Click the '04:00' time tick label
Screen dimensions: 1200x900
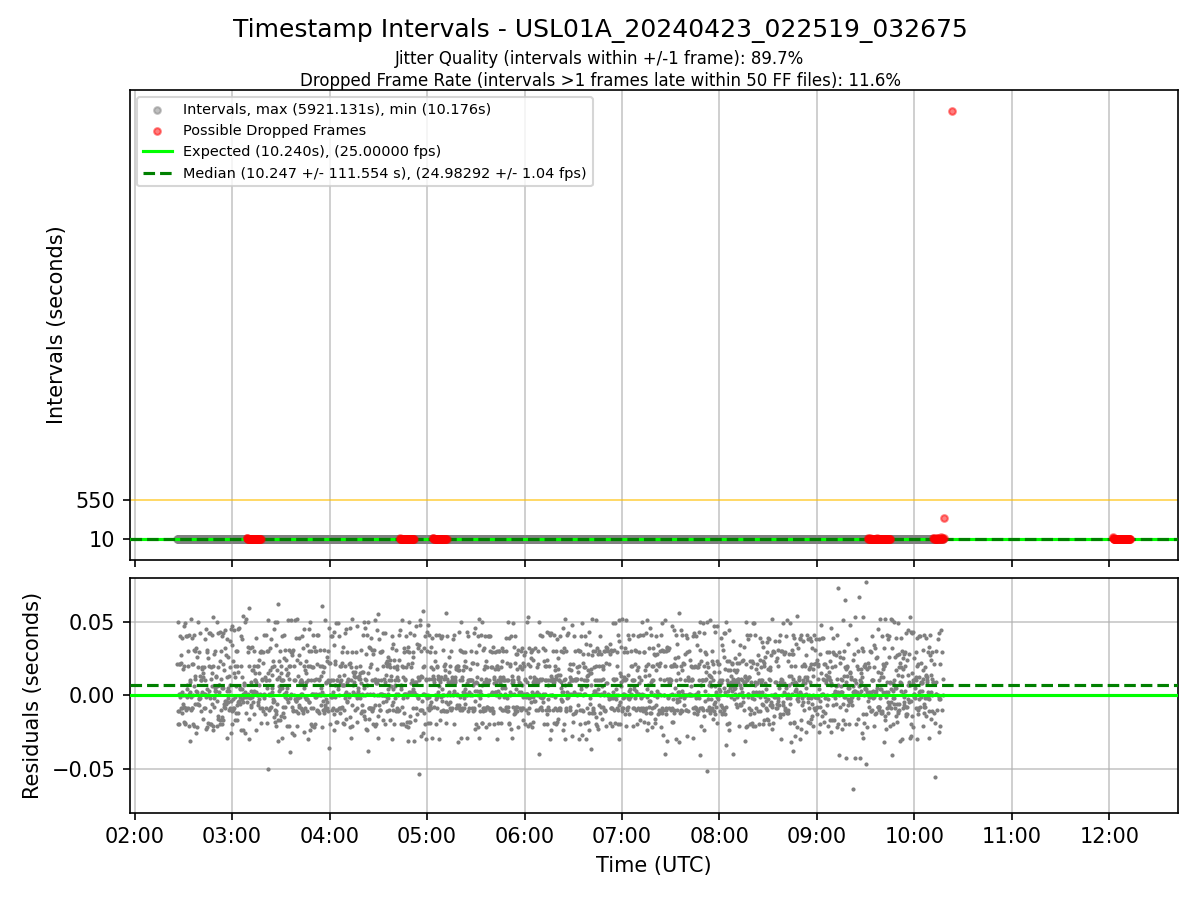pos(330,834)
